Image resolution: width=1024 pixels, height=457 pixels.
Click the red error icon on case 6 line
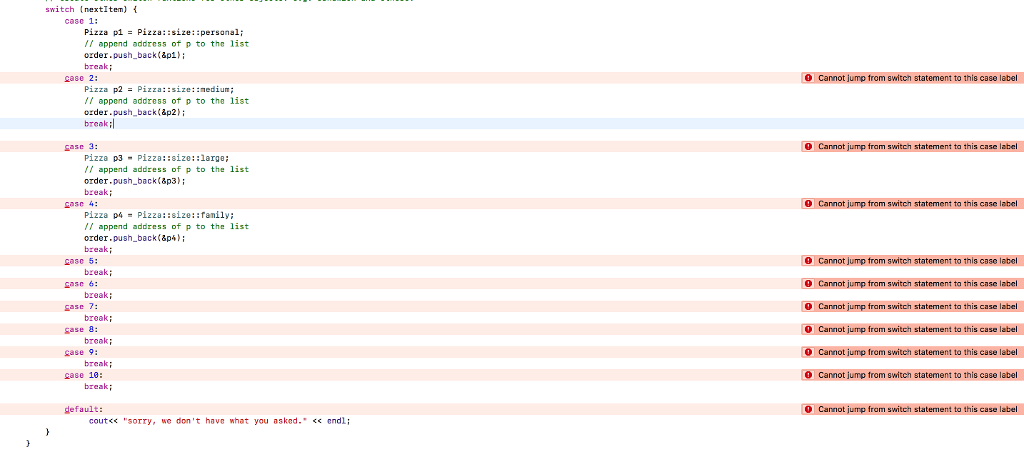808,283
